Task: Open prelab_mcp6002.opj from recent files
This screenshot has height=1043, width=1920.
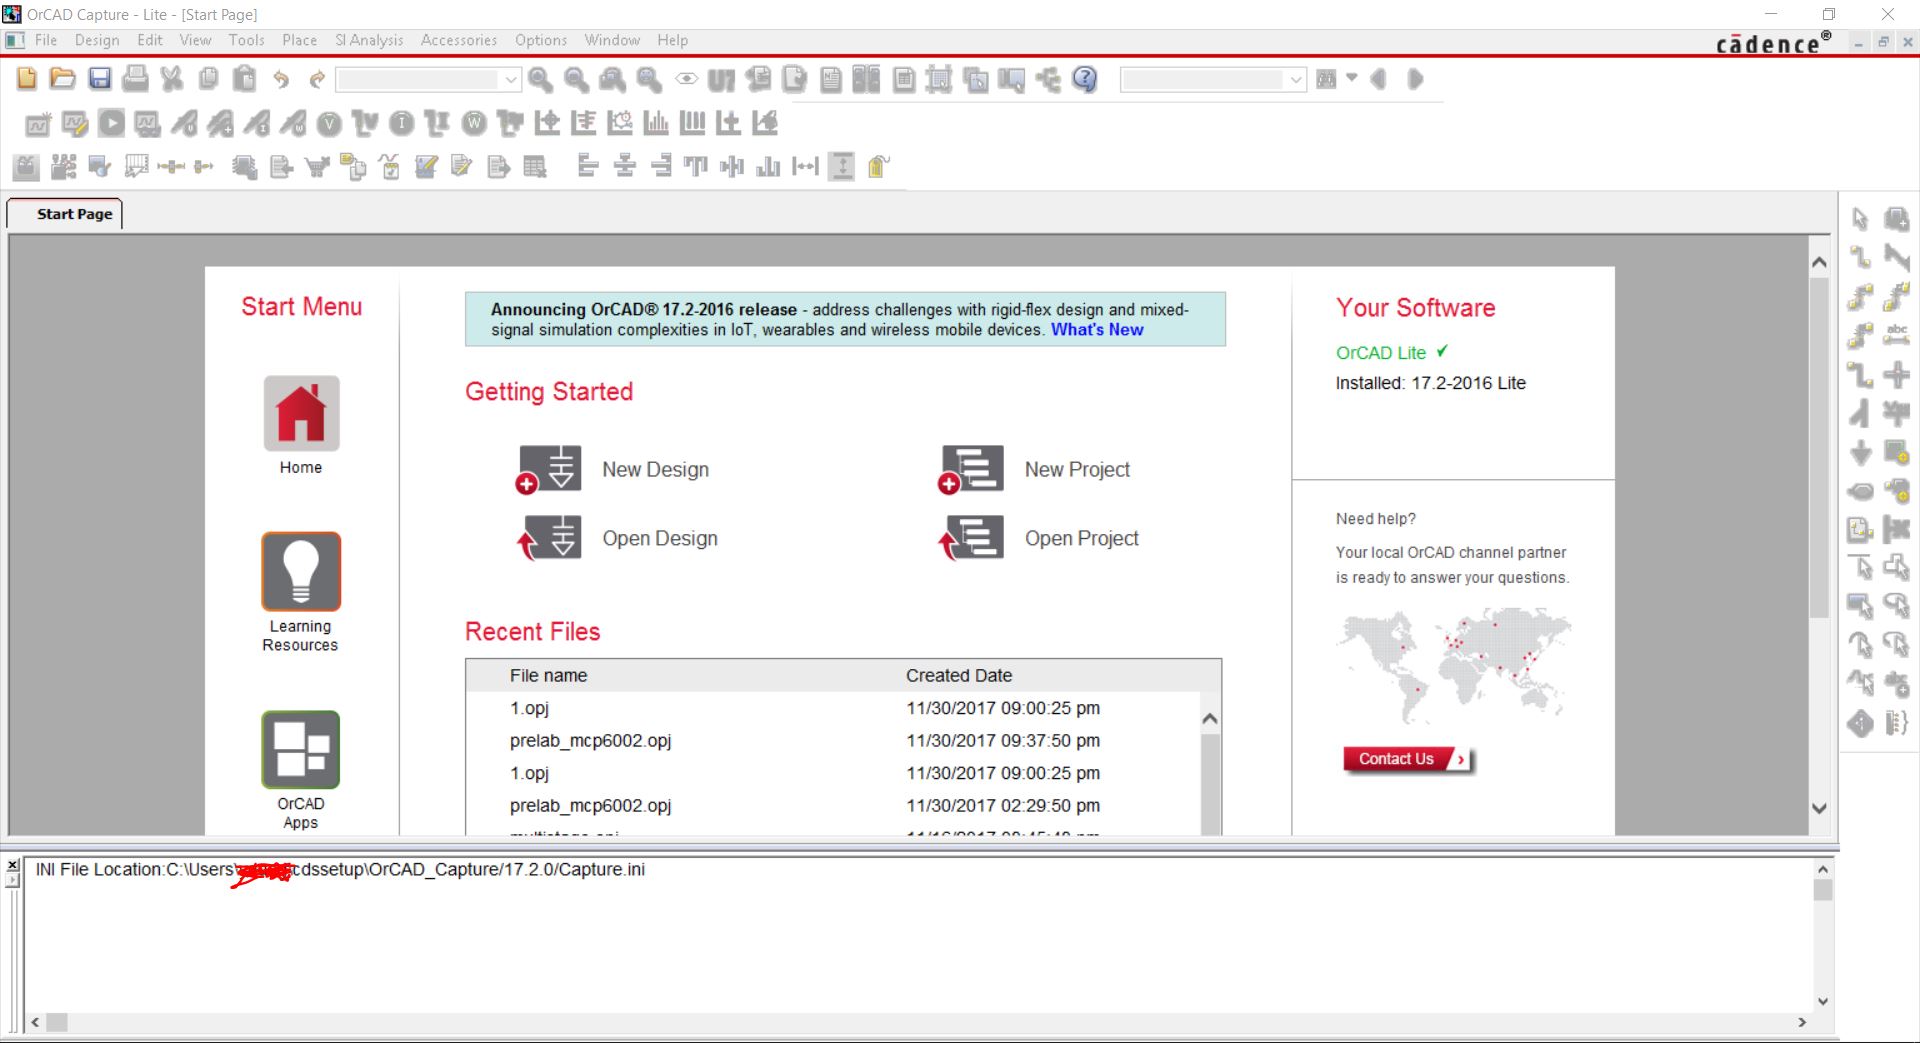Action: pyautogui.click(x=590, y=741)
